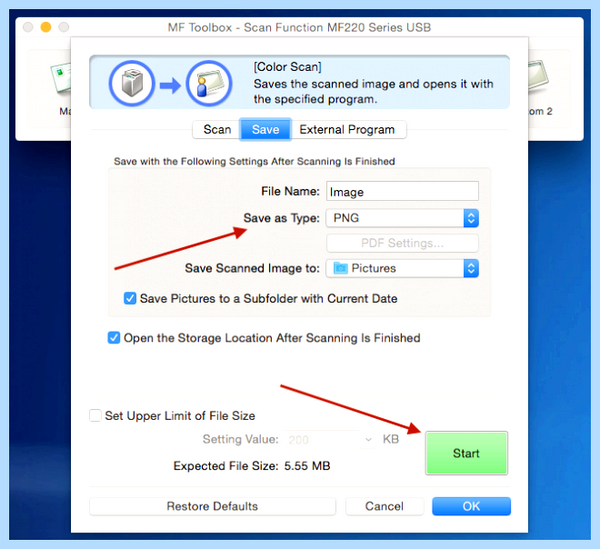This screenshot has height=549, width=600.
Task: Click the File Name input field
Action: pos(402,191)
